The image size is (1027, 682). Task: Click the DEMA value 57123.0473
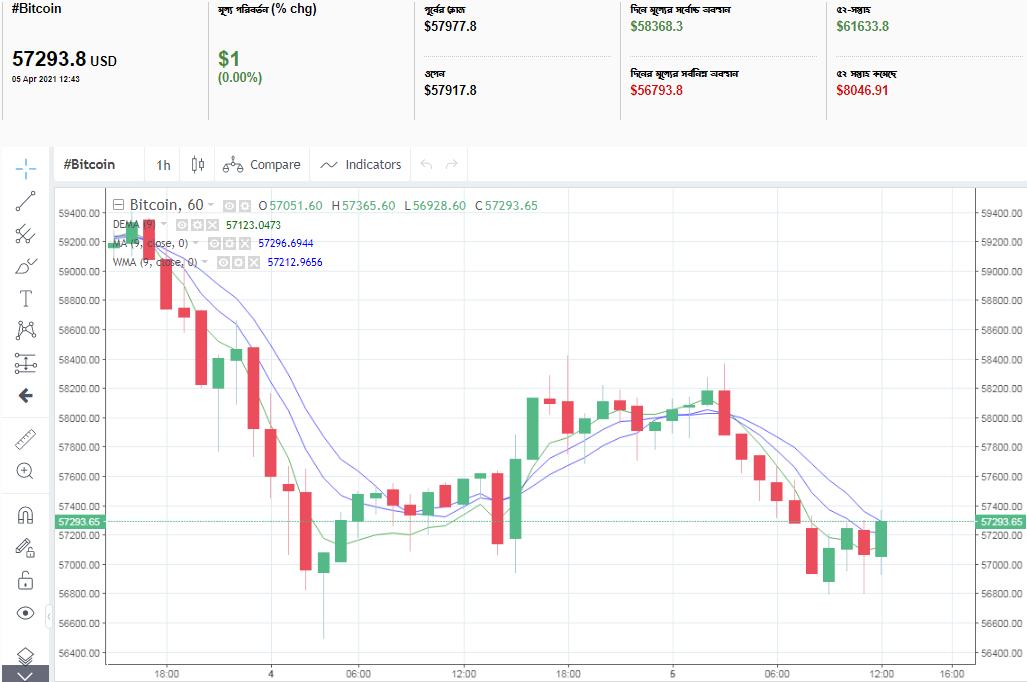tap(253, 225)
